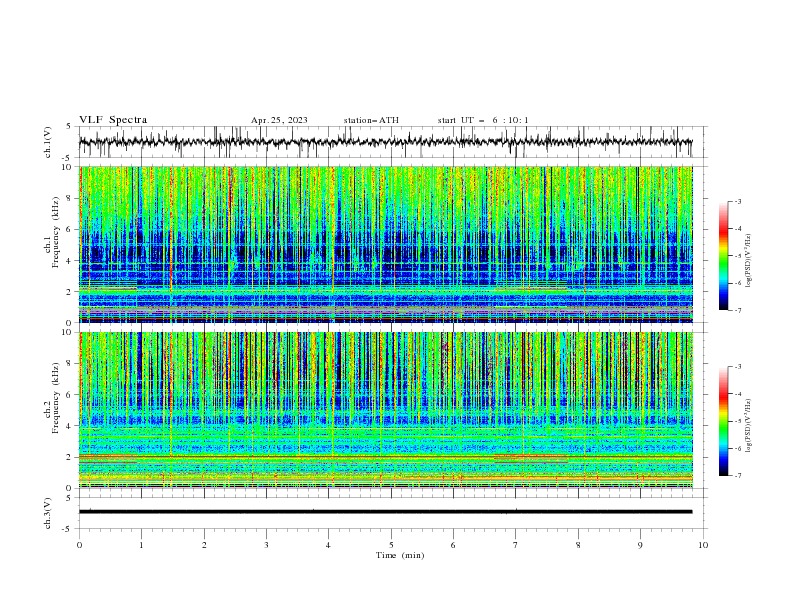Click the "-7" label on ch.1 color bar

coord(737,310)
